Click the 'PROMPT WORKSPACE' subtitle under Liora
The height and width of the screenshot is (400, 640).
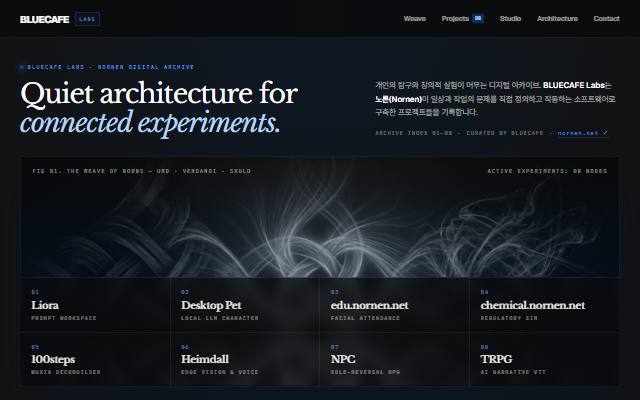64,318
